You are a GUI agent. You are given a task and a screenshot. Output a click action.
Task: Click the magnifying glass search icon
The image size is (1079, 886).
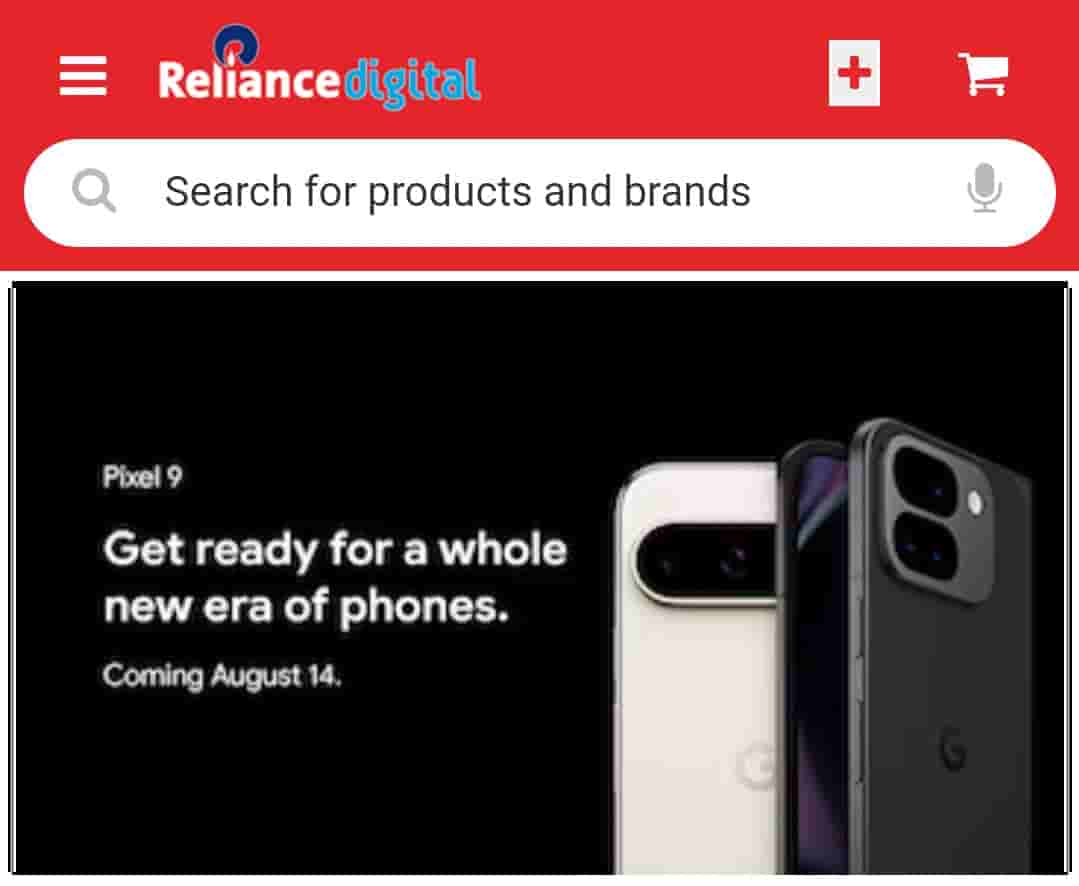tap(94, 191)
